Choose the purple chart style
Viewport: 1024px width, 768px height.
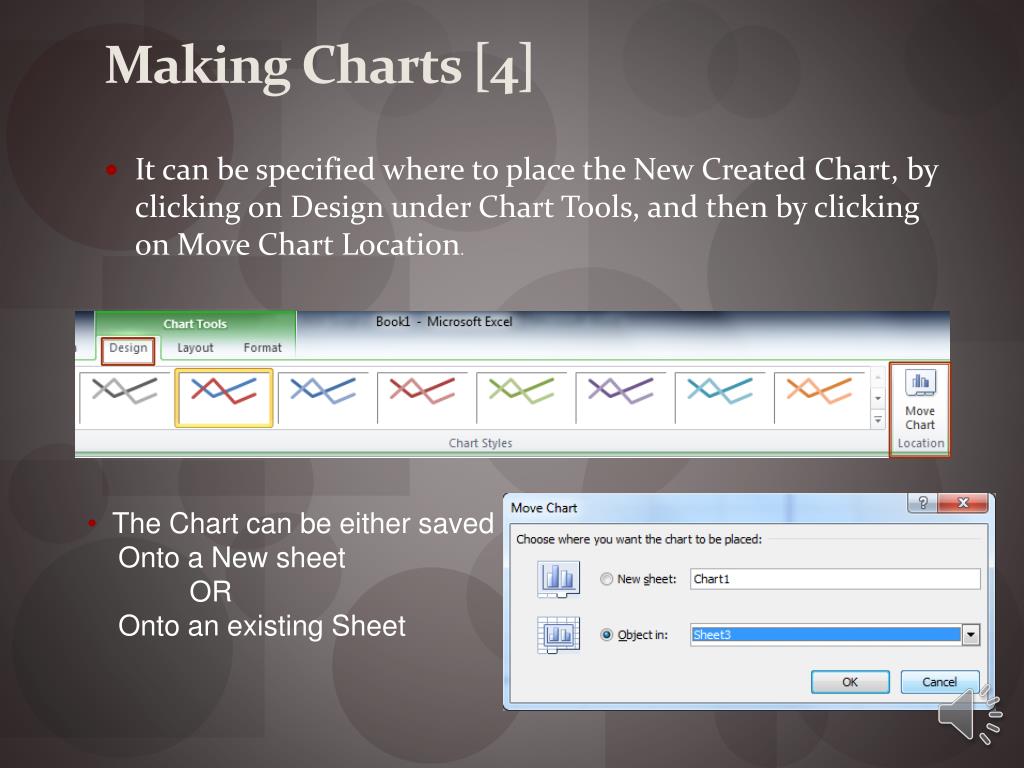621,398
